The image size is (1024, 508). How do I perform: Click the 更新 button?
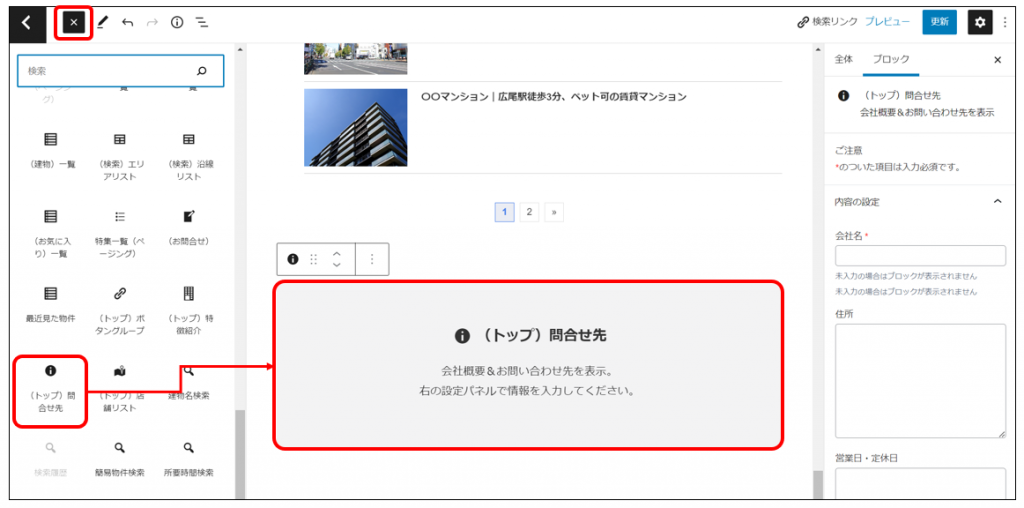[x=939, y=22]
